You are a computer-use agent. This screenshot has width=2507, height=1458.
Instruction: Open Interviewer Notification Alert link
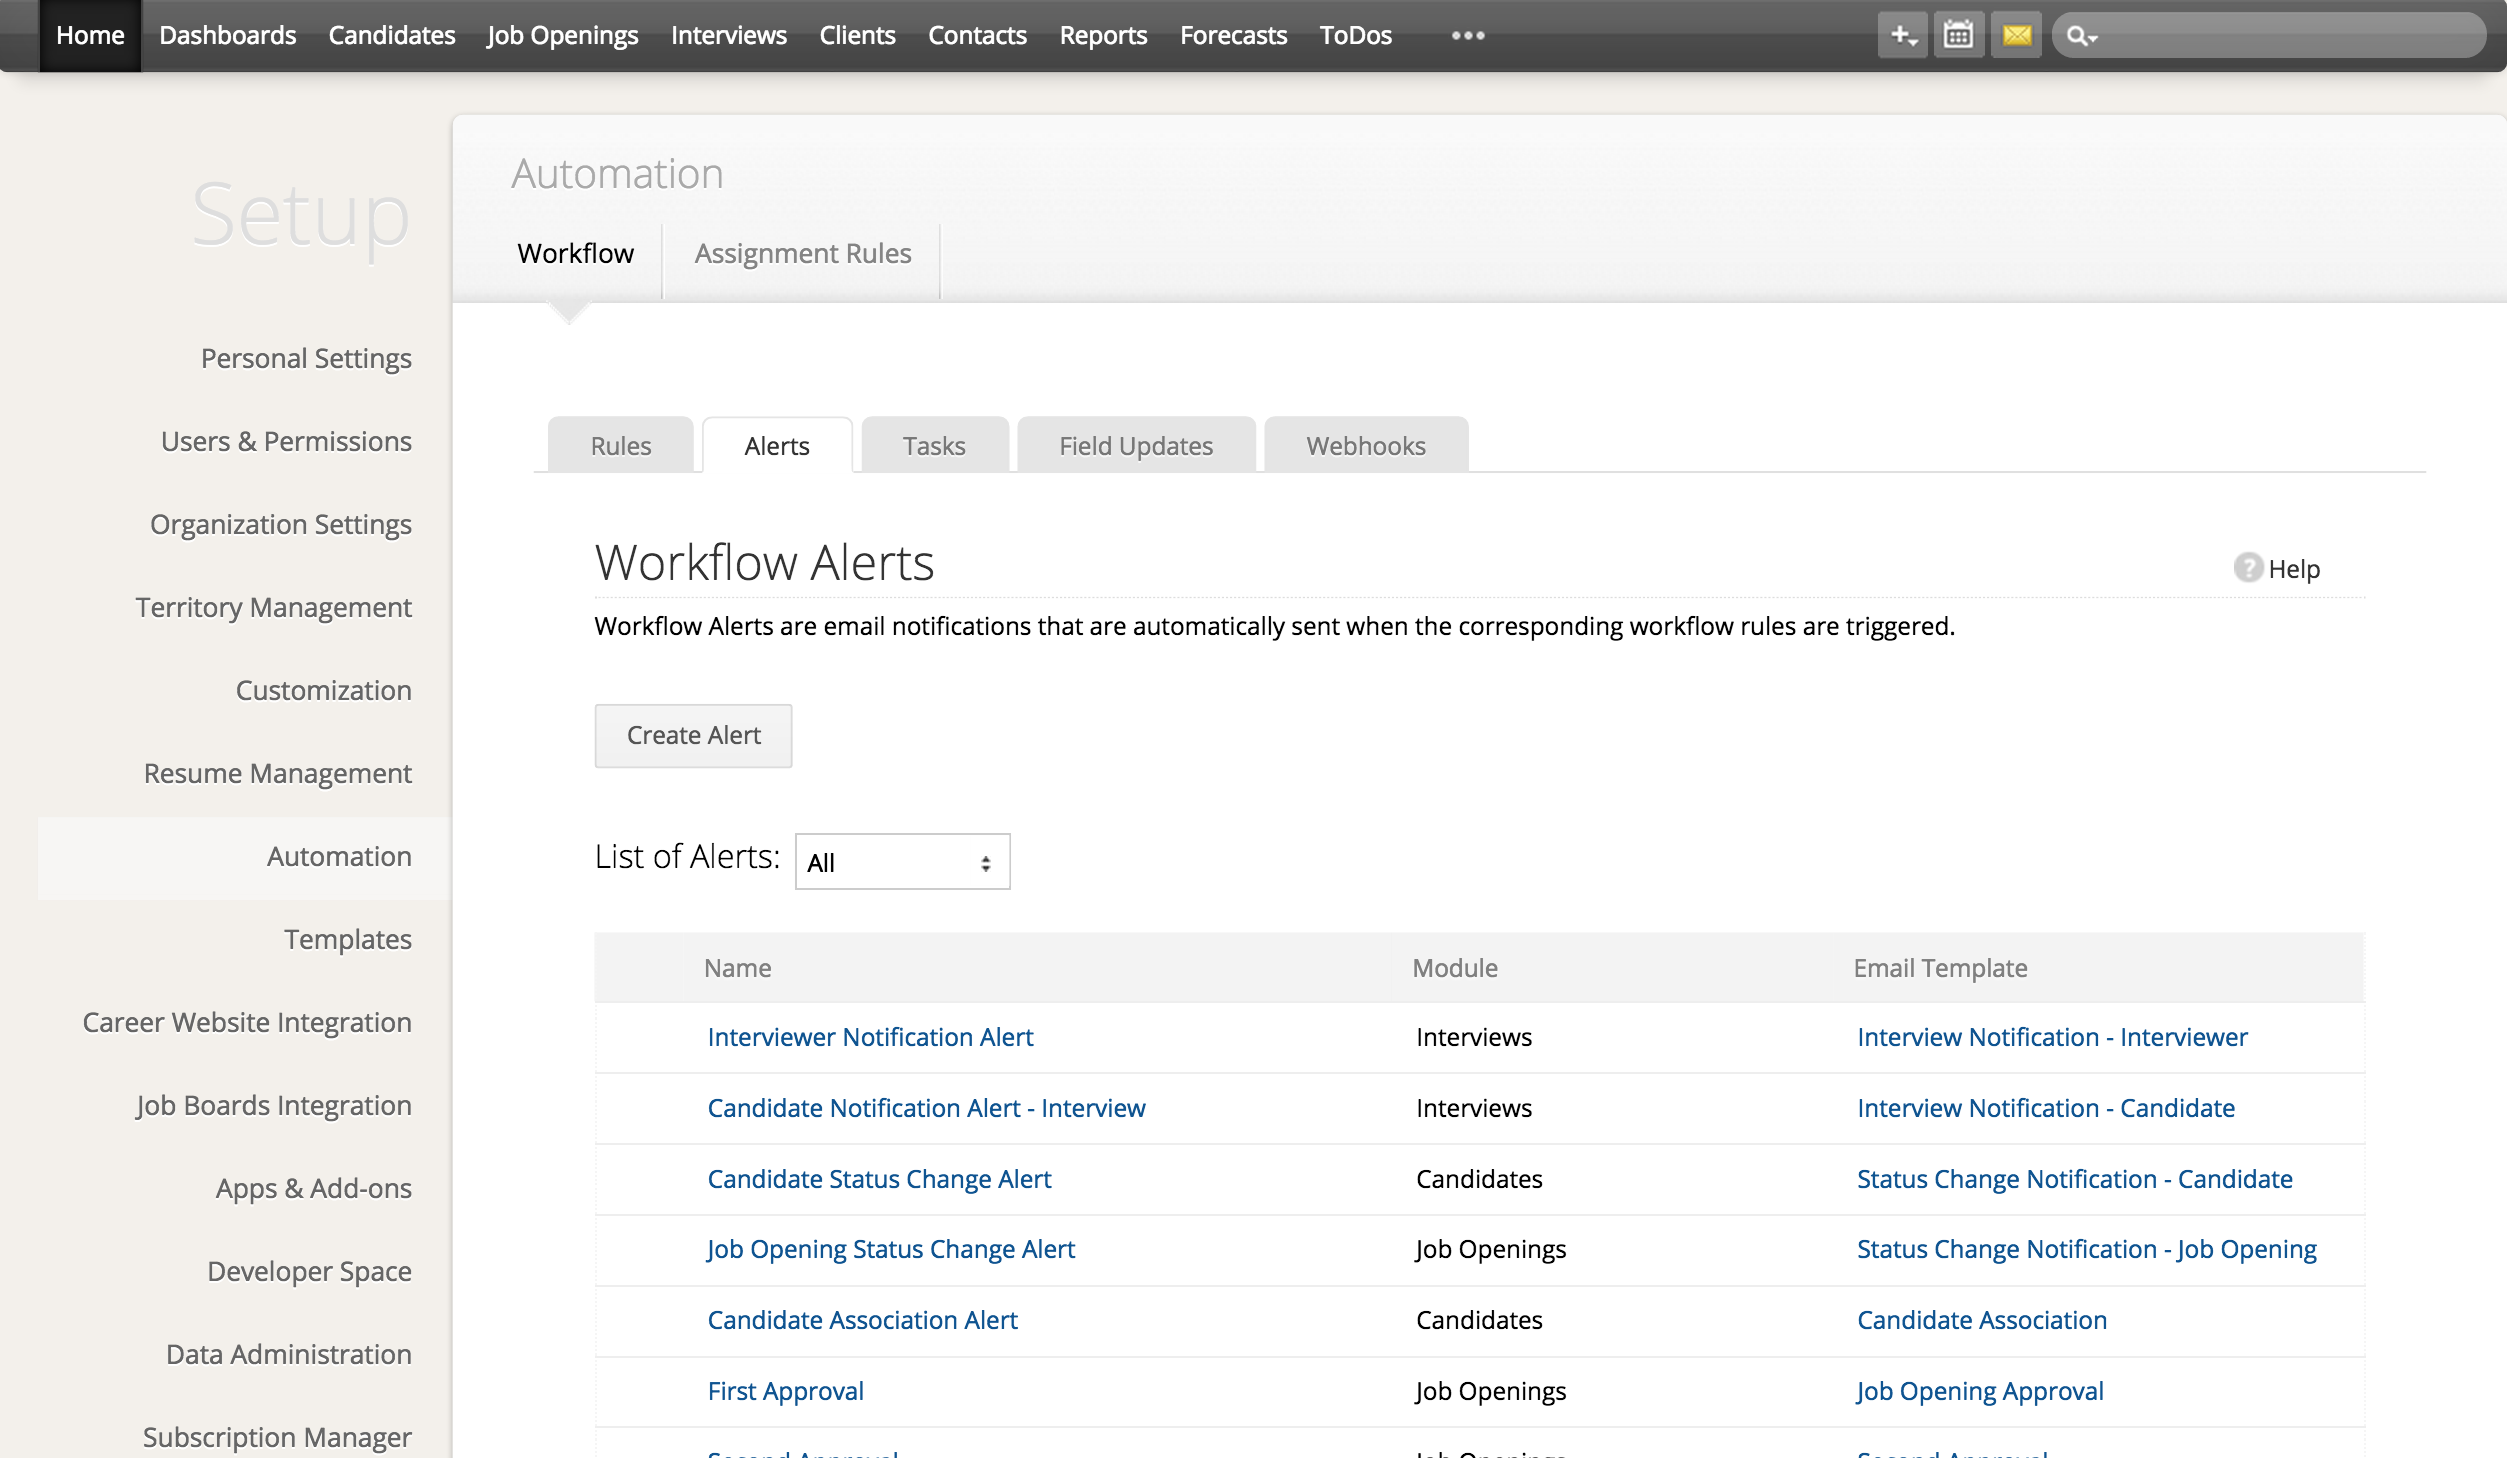pyautogui.click(x=869, y=1037)
